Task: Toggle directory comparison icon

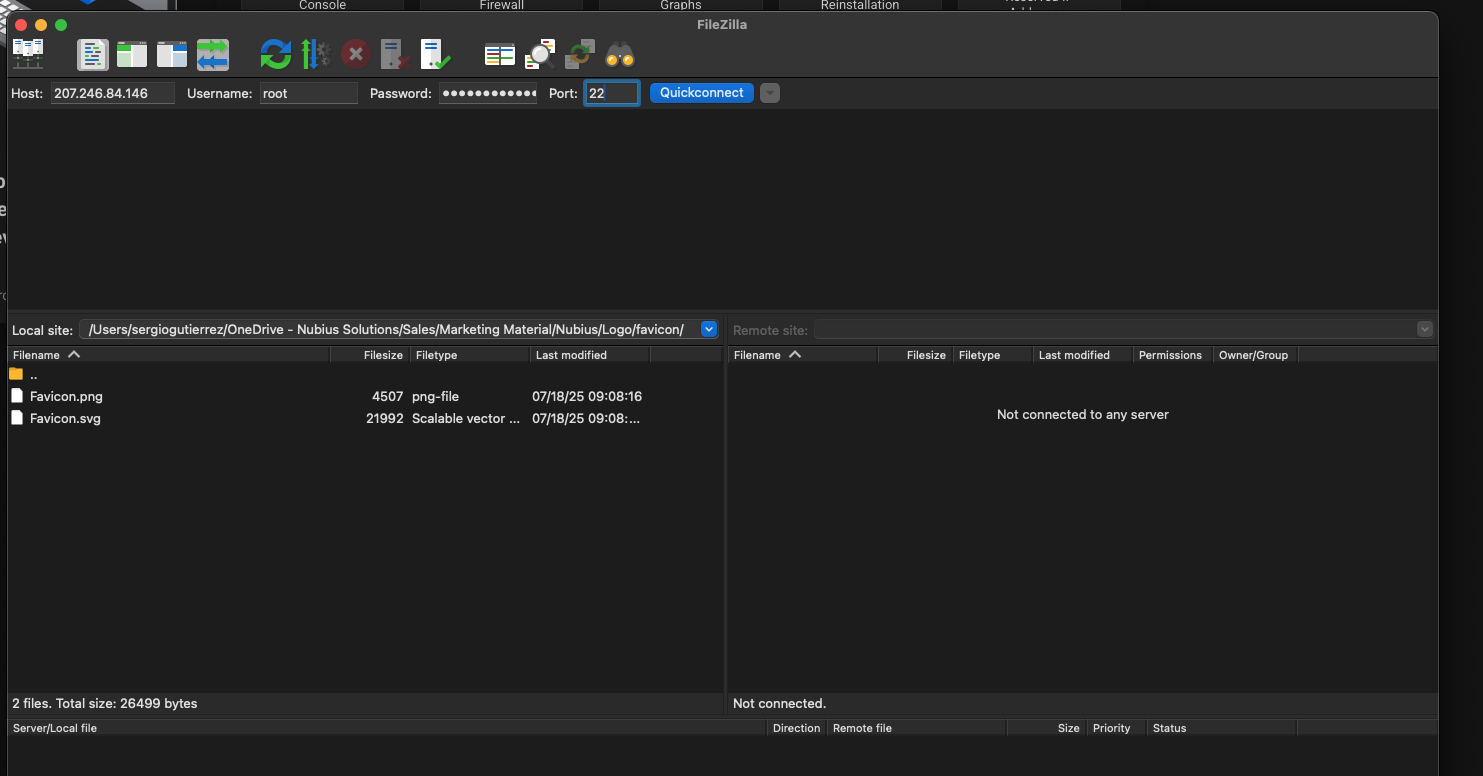Action: [x=540, y=54]
